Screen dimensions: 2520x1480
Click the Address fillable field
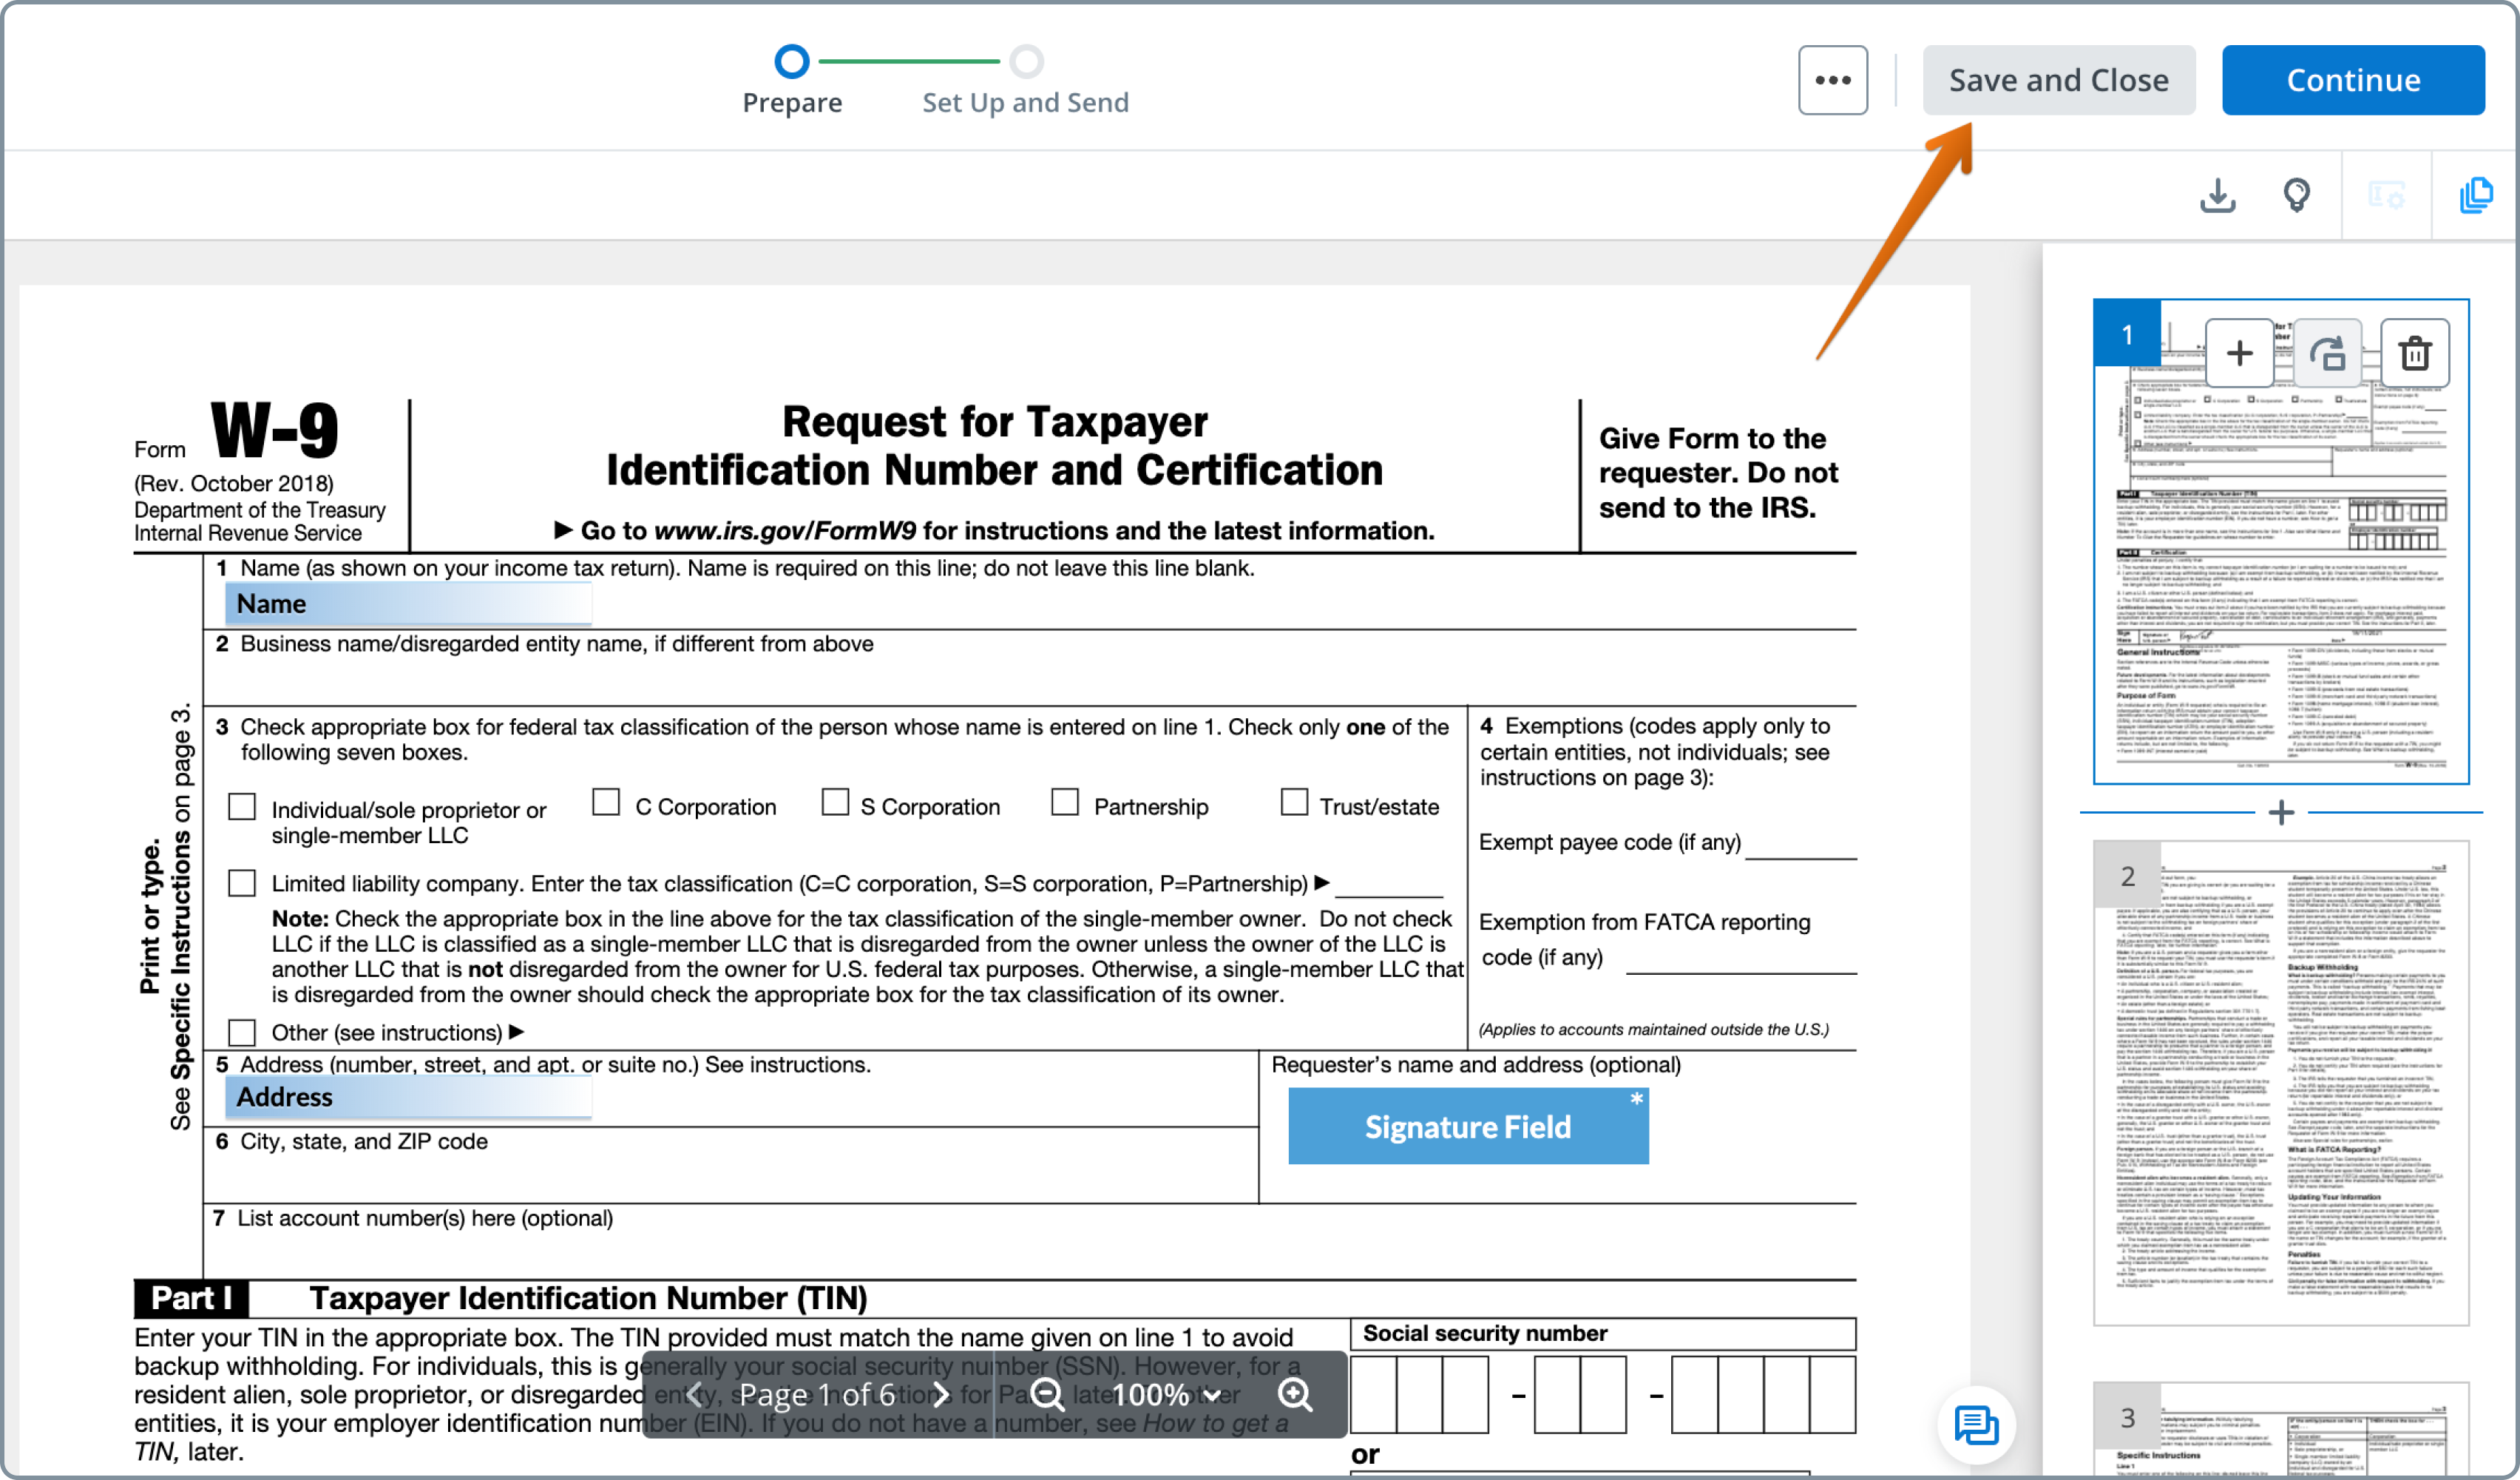point(409,1097)
